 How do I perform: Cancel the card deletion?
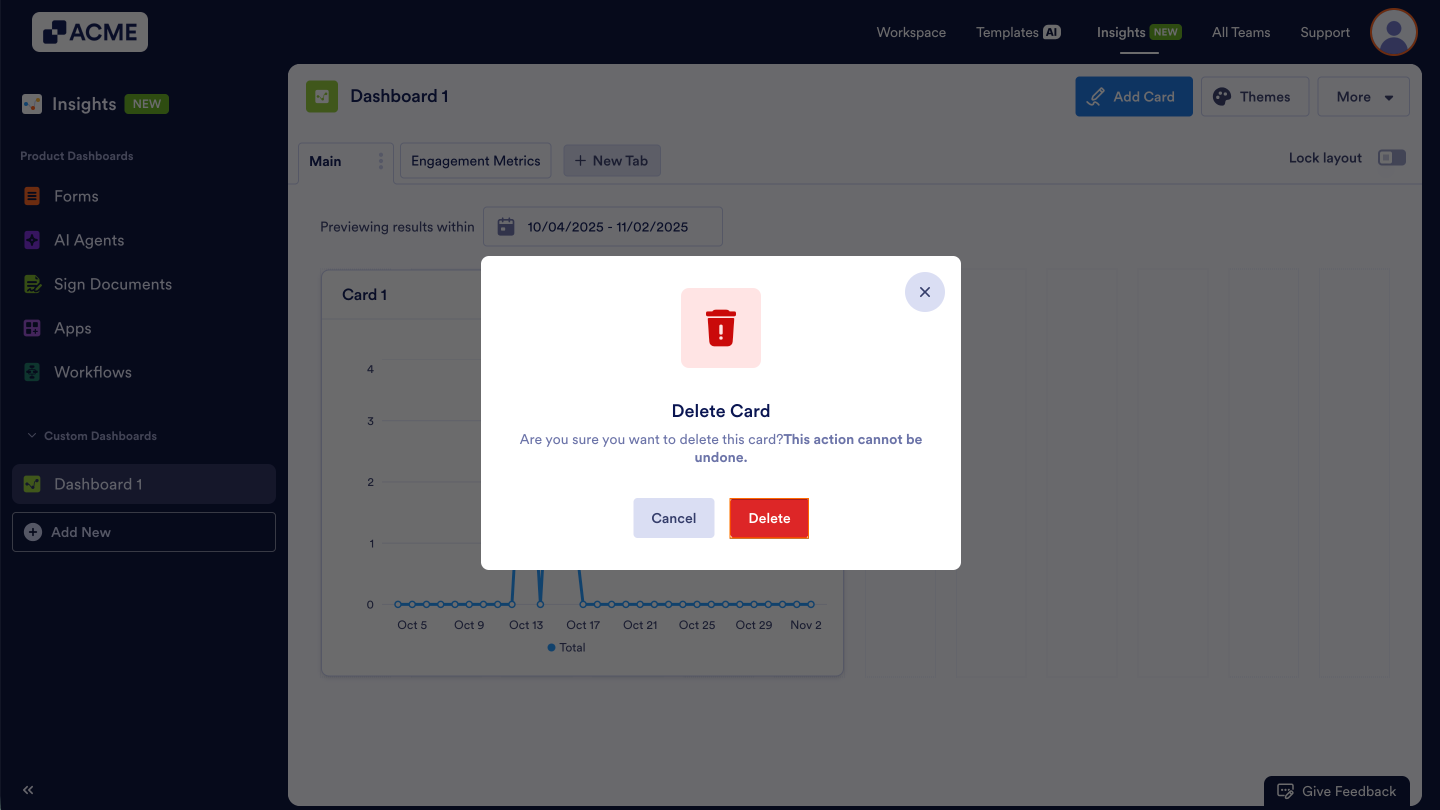tap(673, 518)
